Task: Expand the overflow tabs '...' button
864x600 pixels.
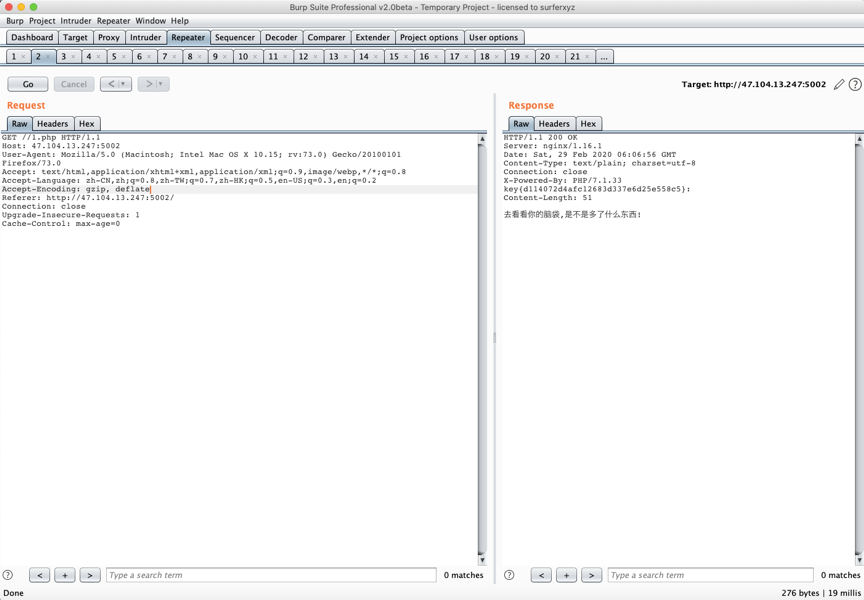Action: pos(604,57)
